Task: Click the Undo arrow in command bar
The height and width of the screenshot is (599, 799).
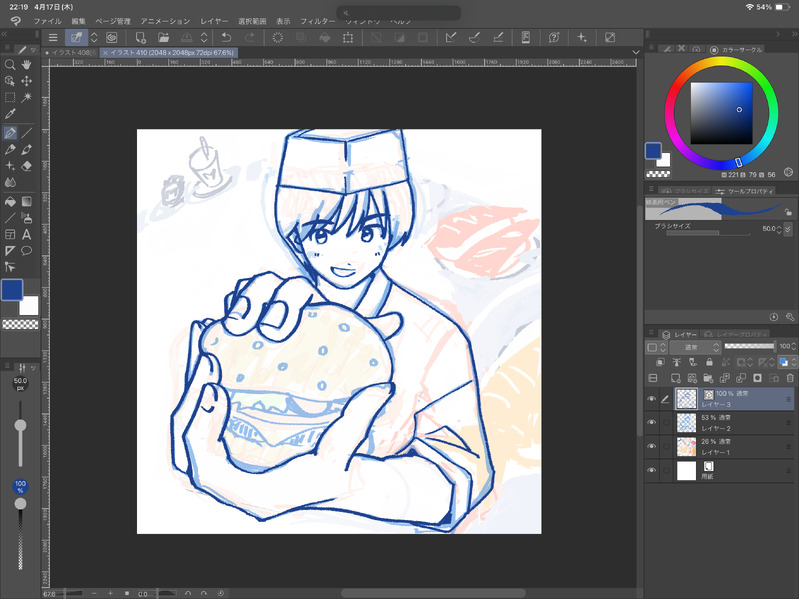Action: pyautogui.click(x=226, y=38)
